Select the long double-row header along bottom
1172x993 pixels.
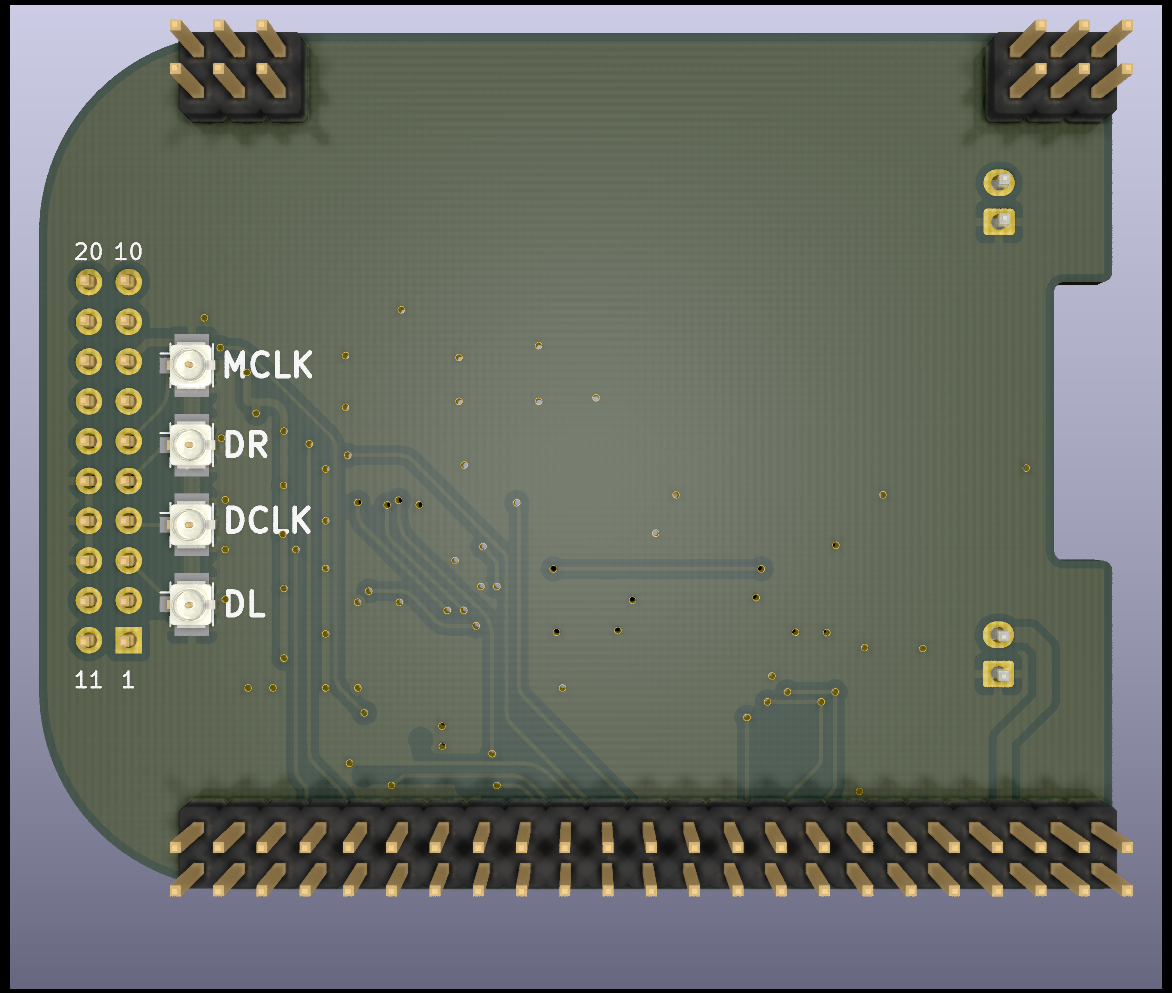tap(650, 850)
